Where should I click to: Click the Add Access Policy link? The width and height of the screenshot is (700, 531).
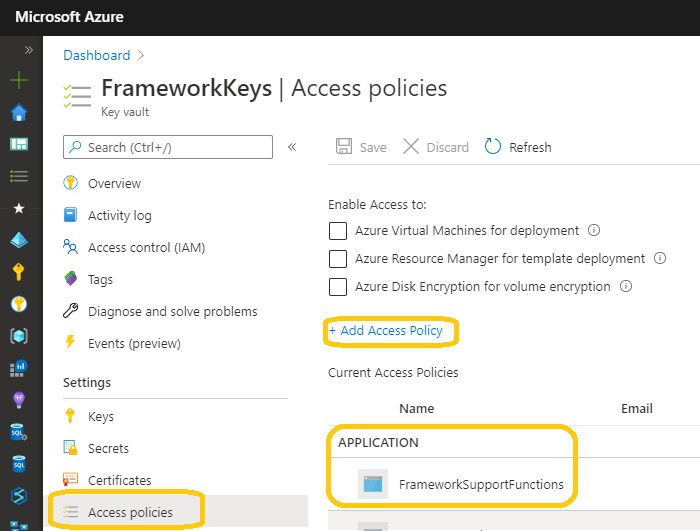tap(385, 330)
